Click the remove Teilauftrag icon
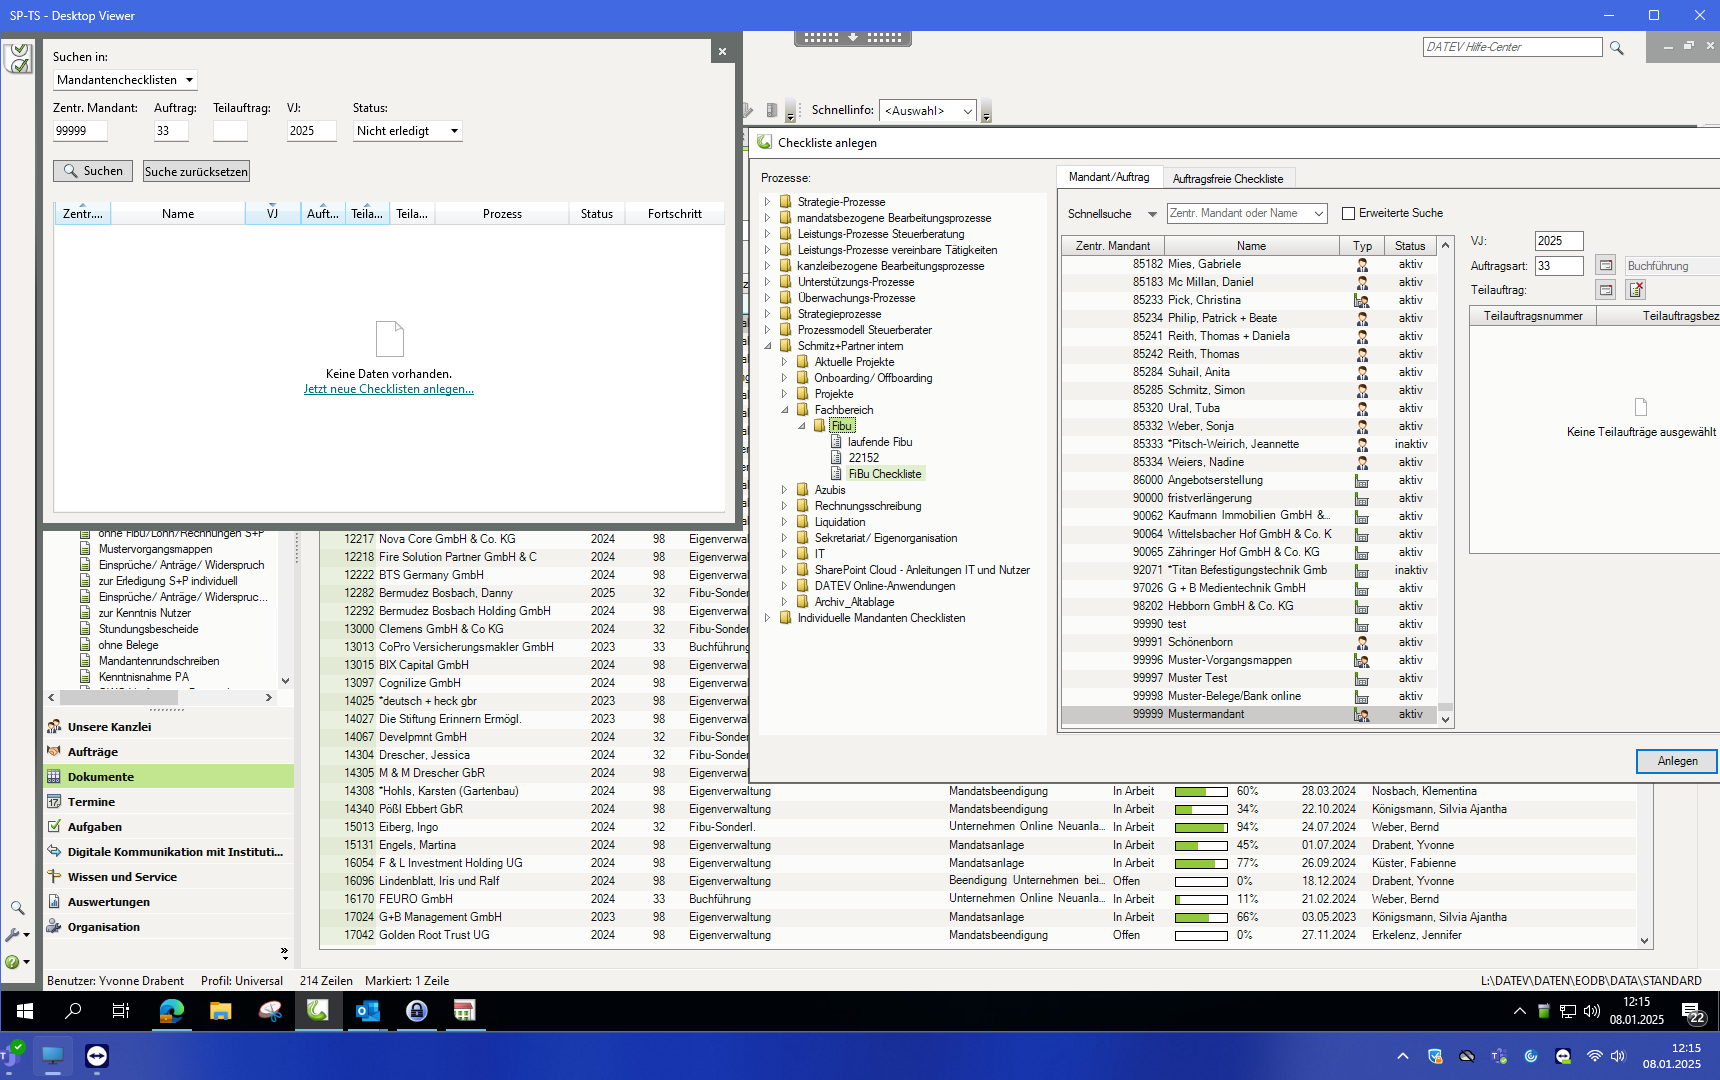Viewport: 1720px width, 1080px height. pos(1636,290)
